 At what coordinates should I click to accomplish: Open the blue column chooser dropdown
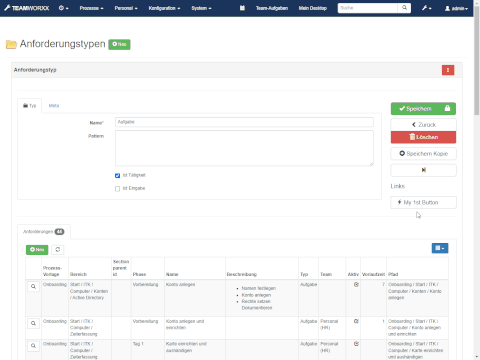tap(440, 248)
